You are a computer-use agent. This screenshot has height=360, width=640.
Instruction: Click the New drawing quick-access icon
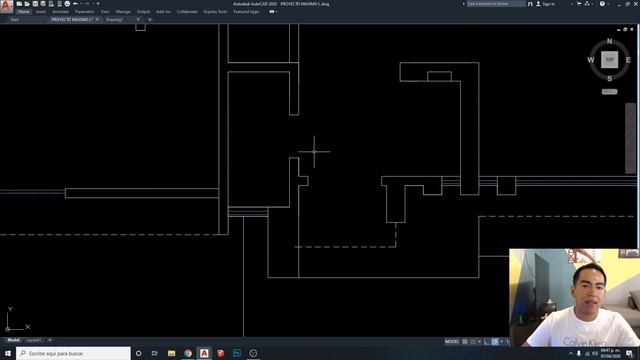(x=19, y=4)
